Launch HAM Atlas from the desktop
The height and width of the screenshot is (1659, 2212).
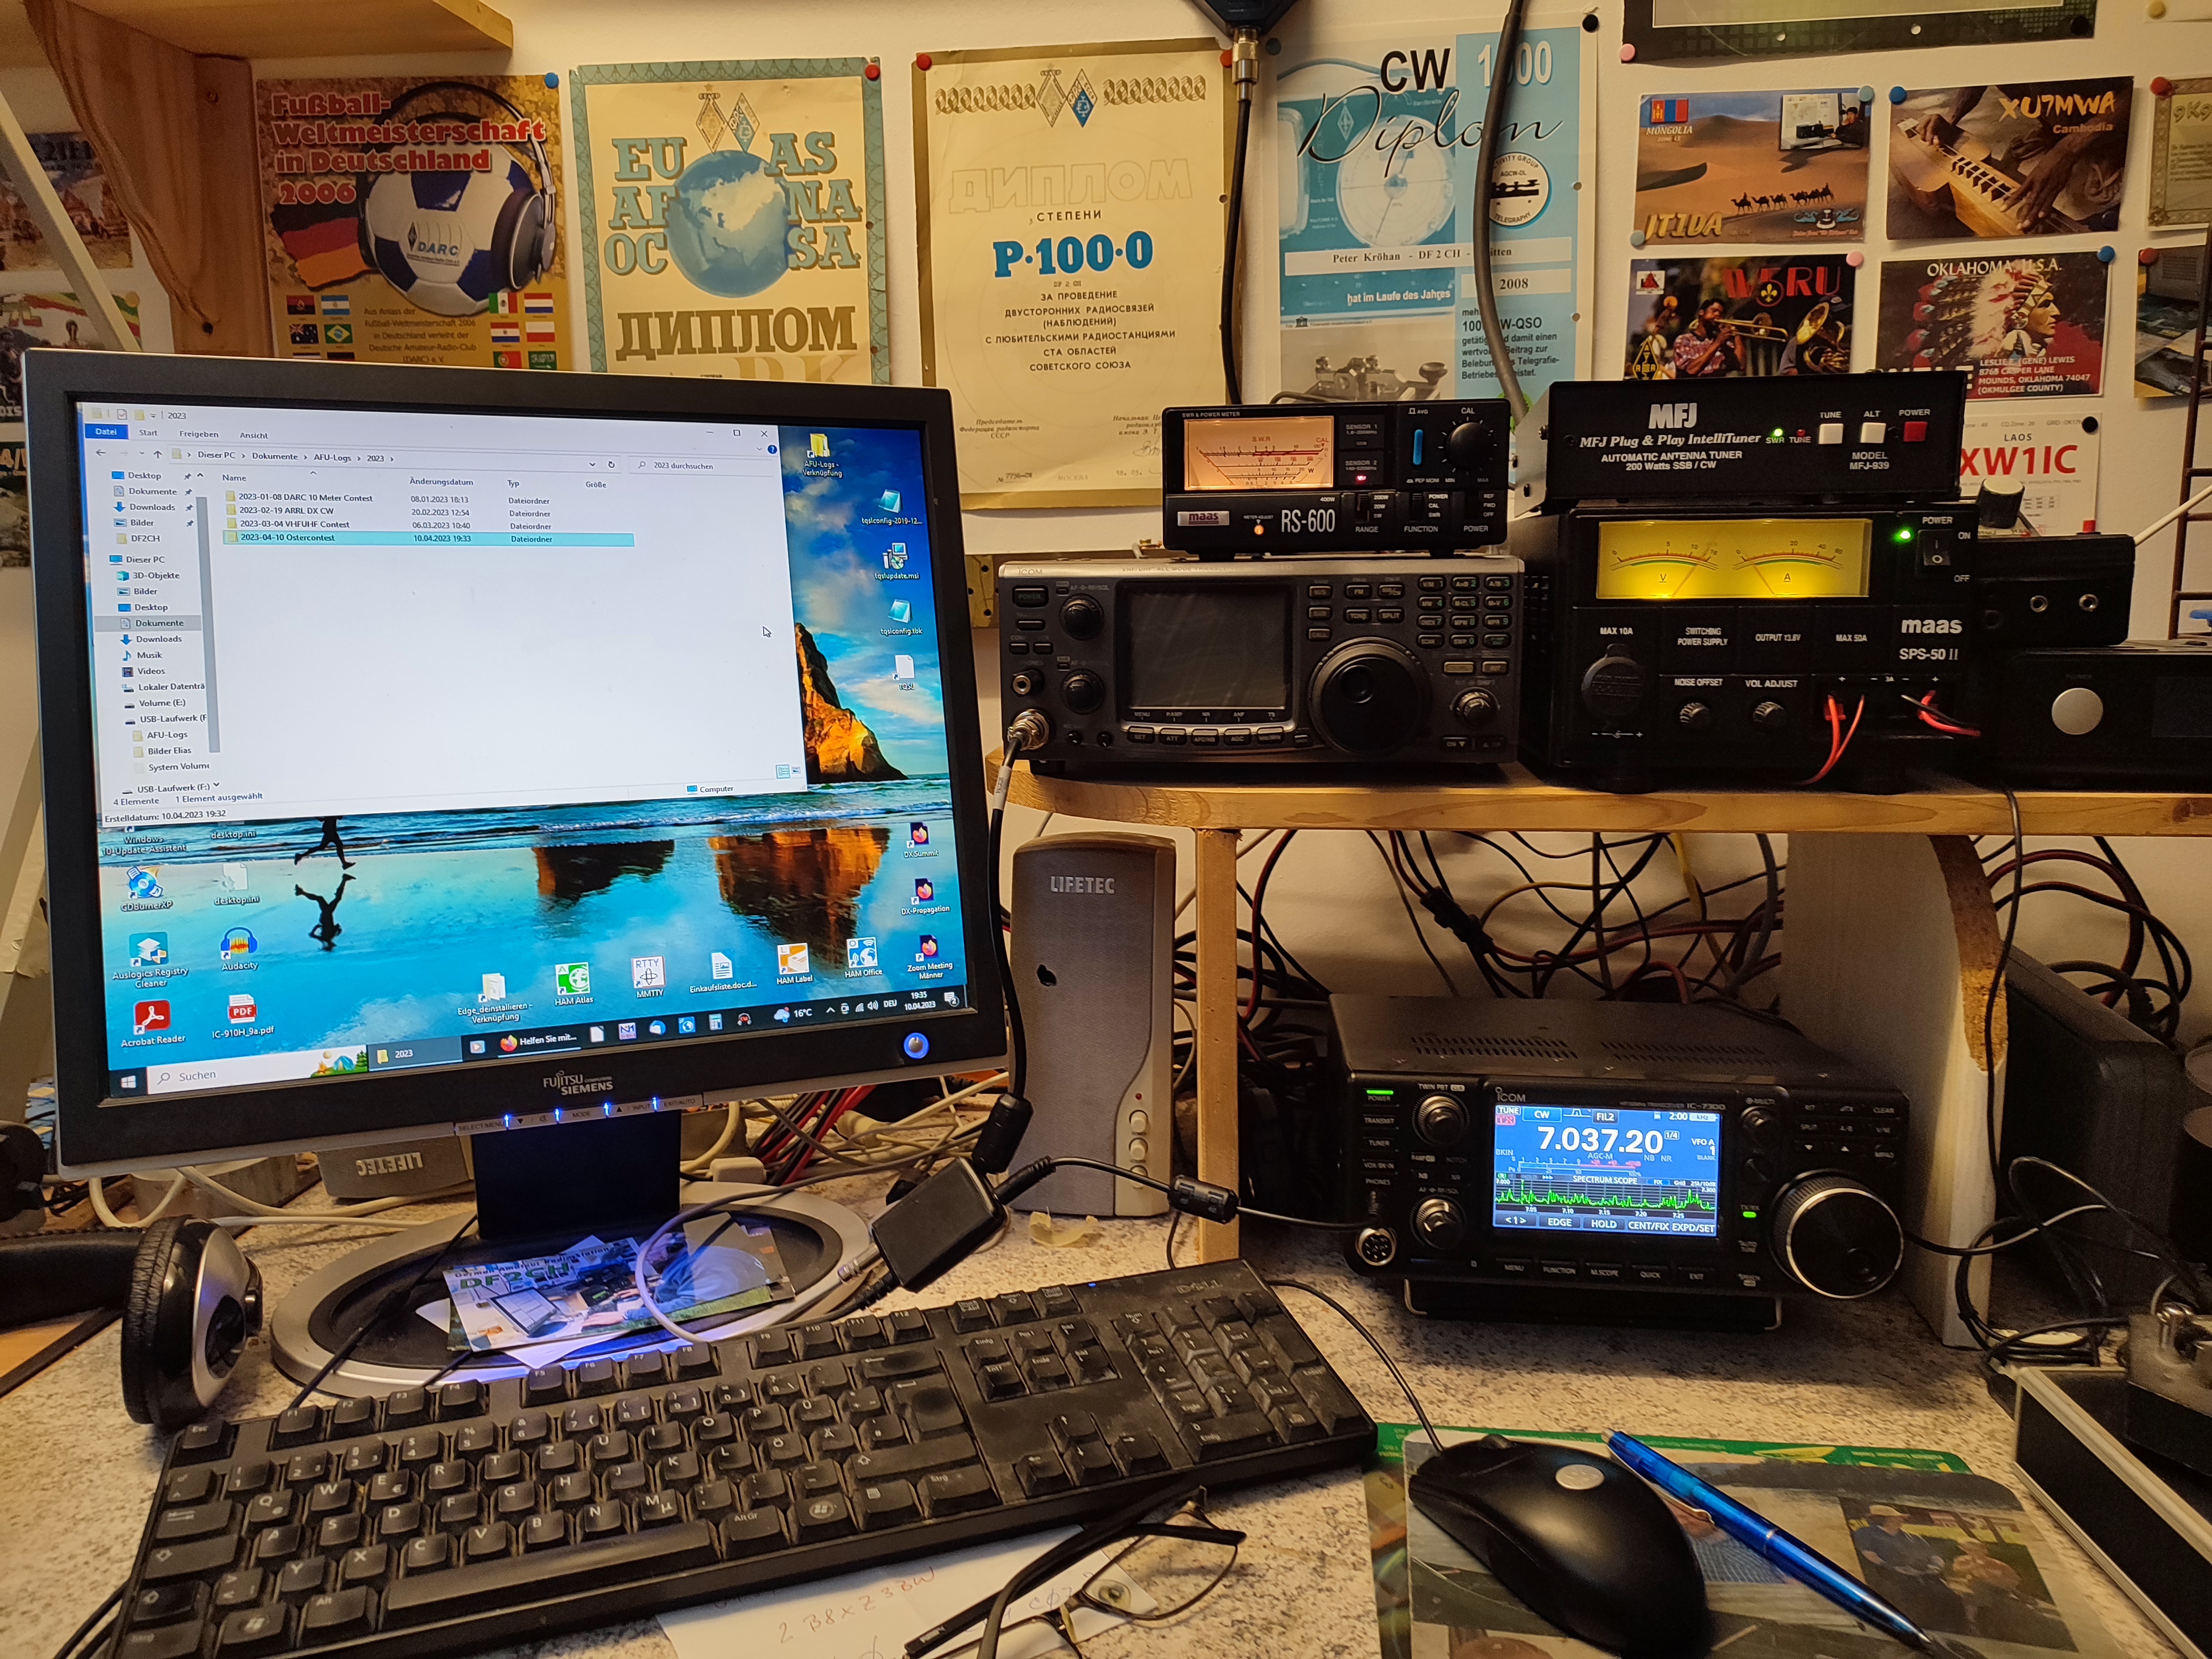click(x=573, y=983)
